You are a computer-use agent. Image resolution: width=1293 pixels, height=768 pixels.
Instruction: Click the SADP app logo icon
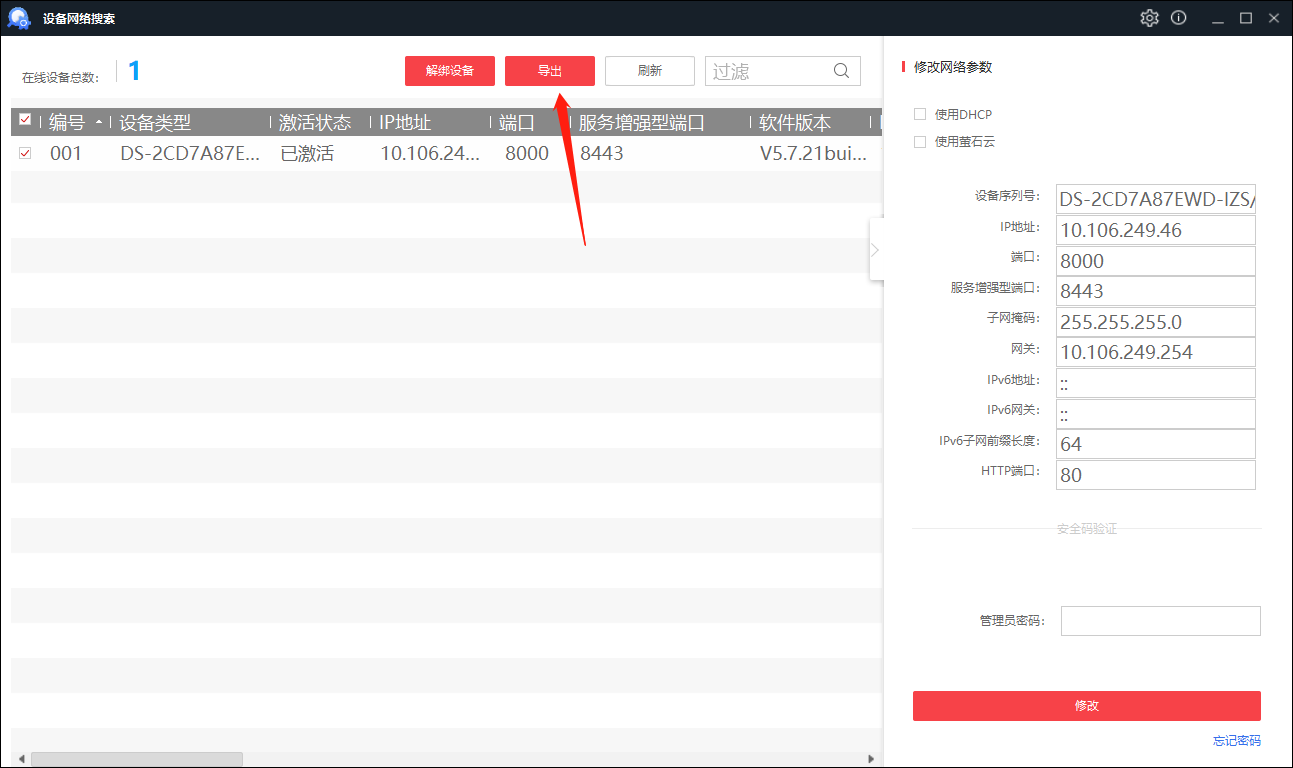19,18
